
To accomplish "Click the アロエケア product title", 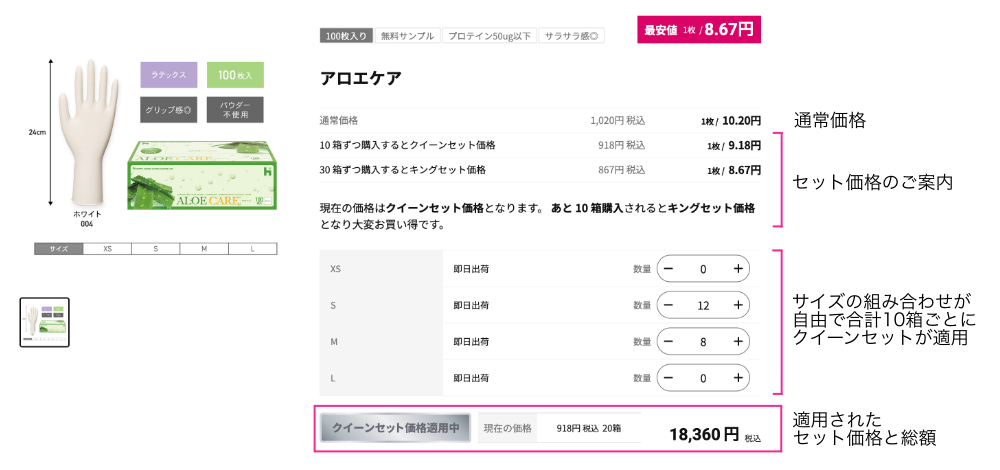I will pos(360,78).
